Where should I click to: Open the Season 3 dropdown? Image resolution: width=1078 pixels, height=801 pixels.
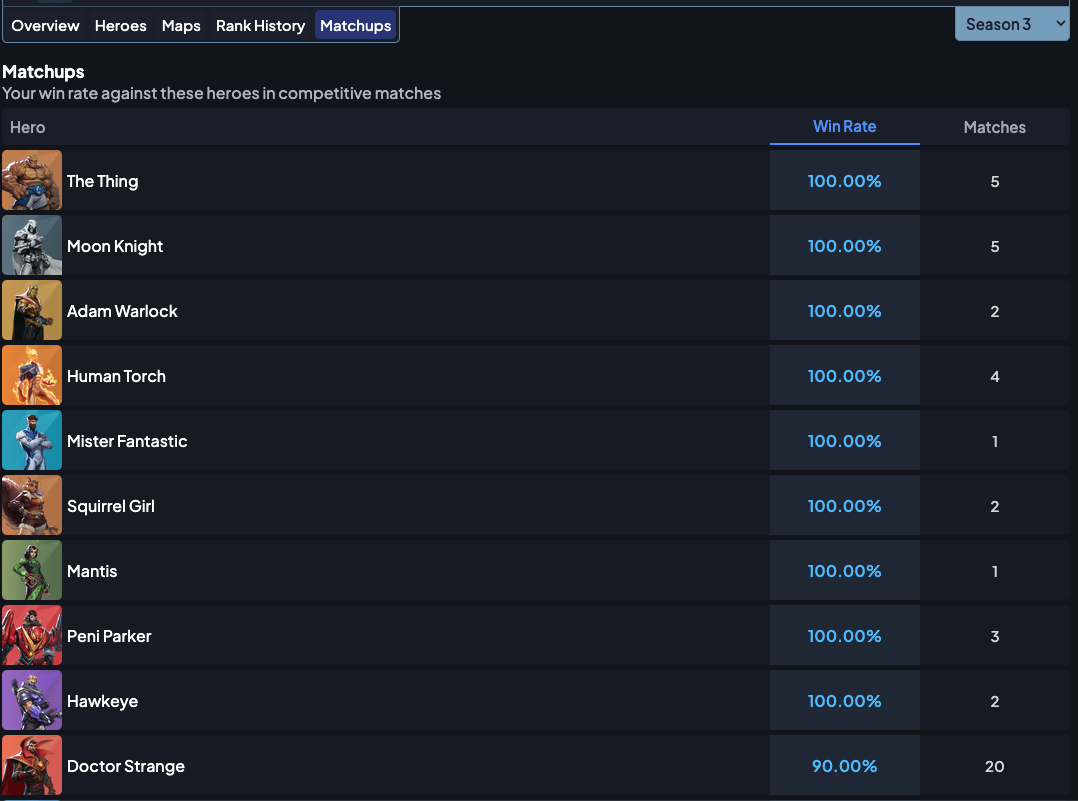1011,24
